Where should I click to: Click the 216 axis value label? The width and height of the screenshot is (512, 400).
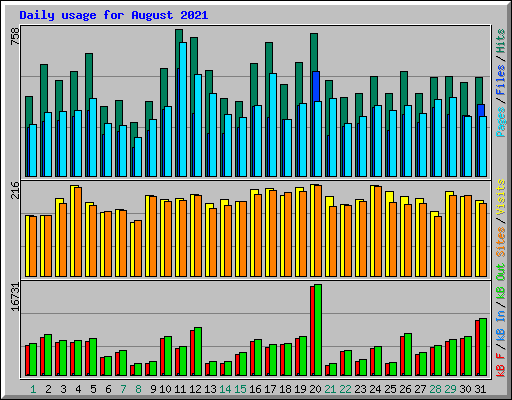pyautogui.click(x=15, y=190)
